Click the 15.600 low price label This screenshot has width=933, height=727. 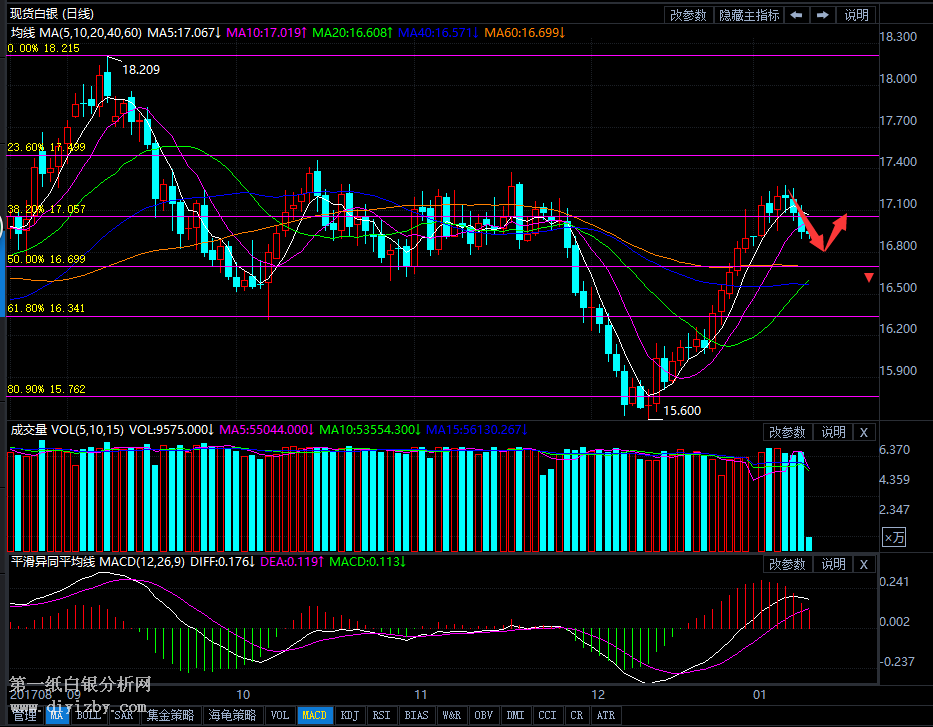coord(682,410)
